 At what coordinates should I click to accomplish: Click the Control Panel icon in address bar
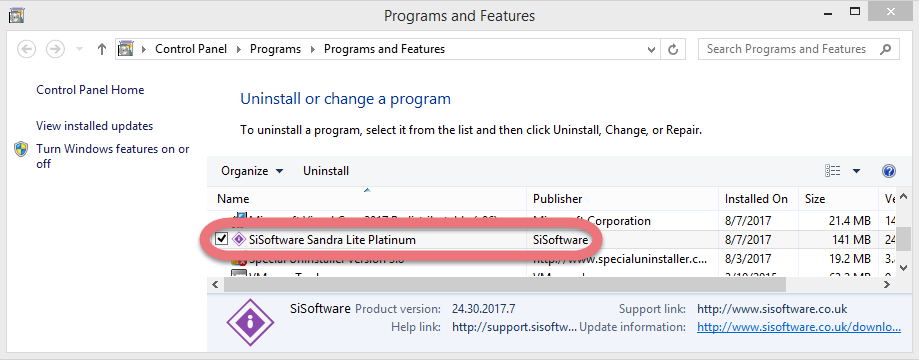[x=125, y=49]
